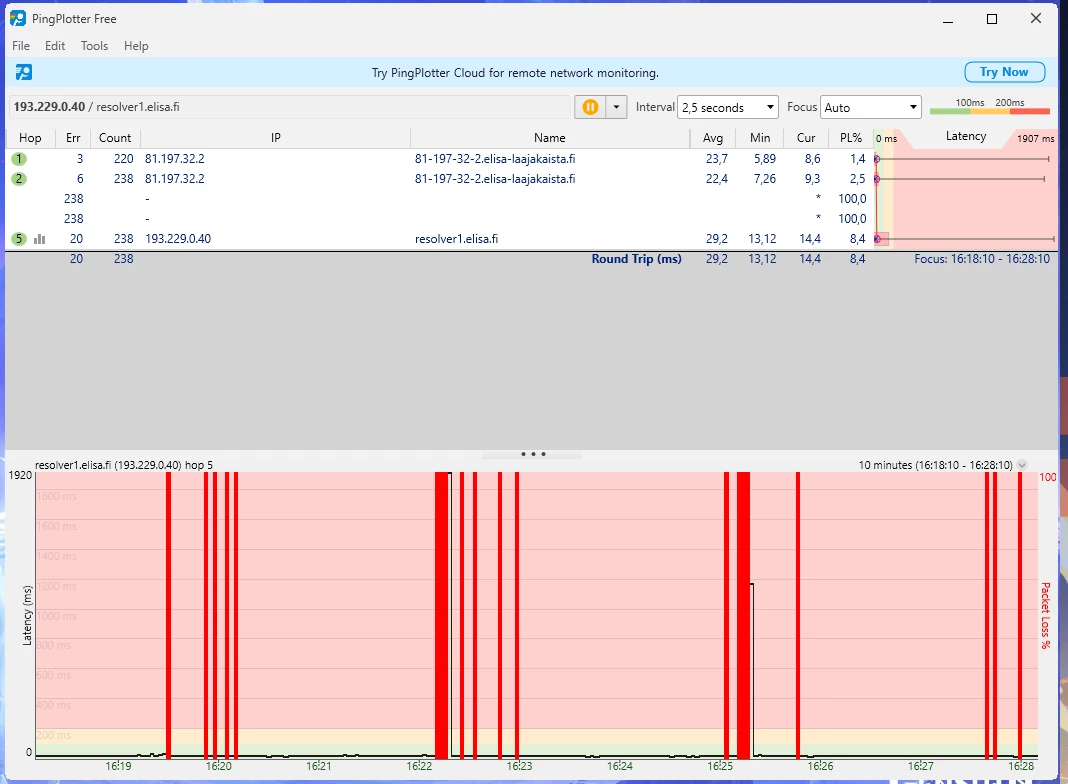Click the latency color scale legend
This screenshot has height=784, width=1068.
989,108
